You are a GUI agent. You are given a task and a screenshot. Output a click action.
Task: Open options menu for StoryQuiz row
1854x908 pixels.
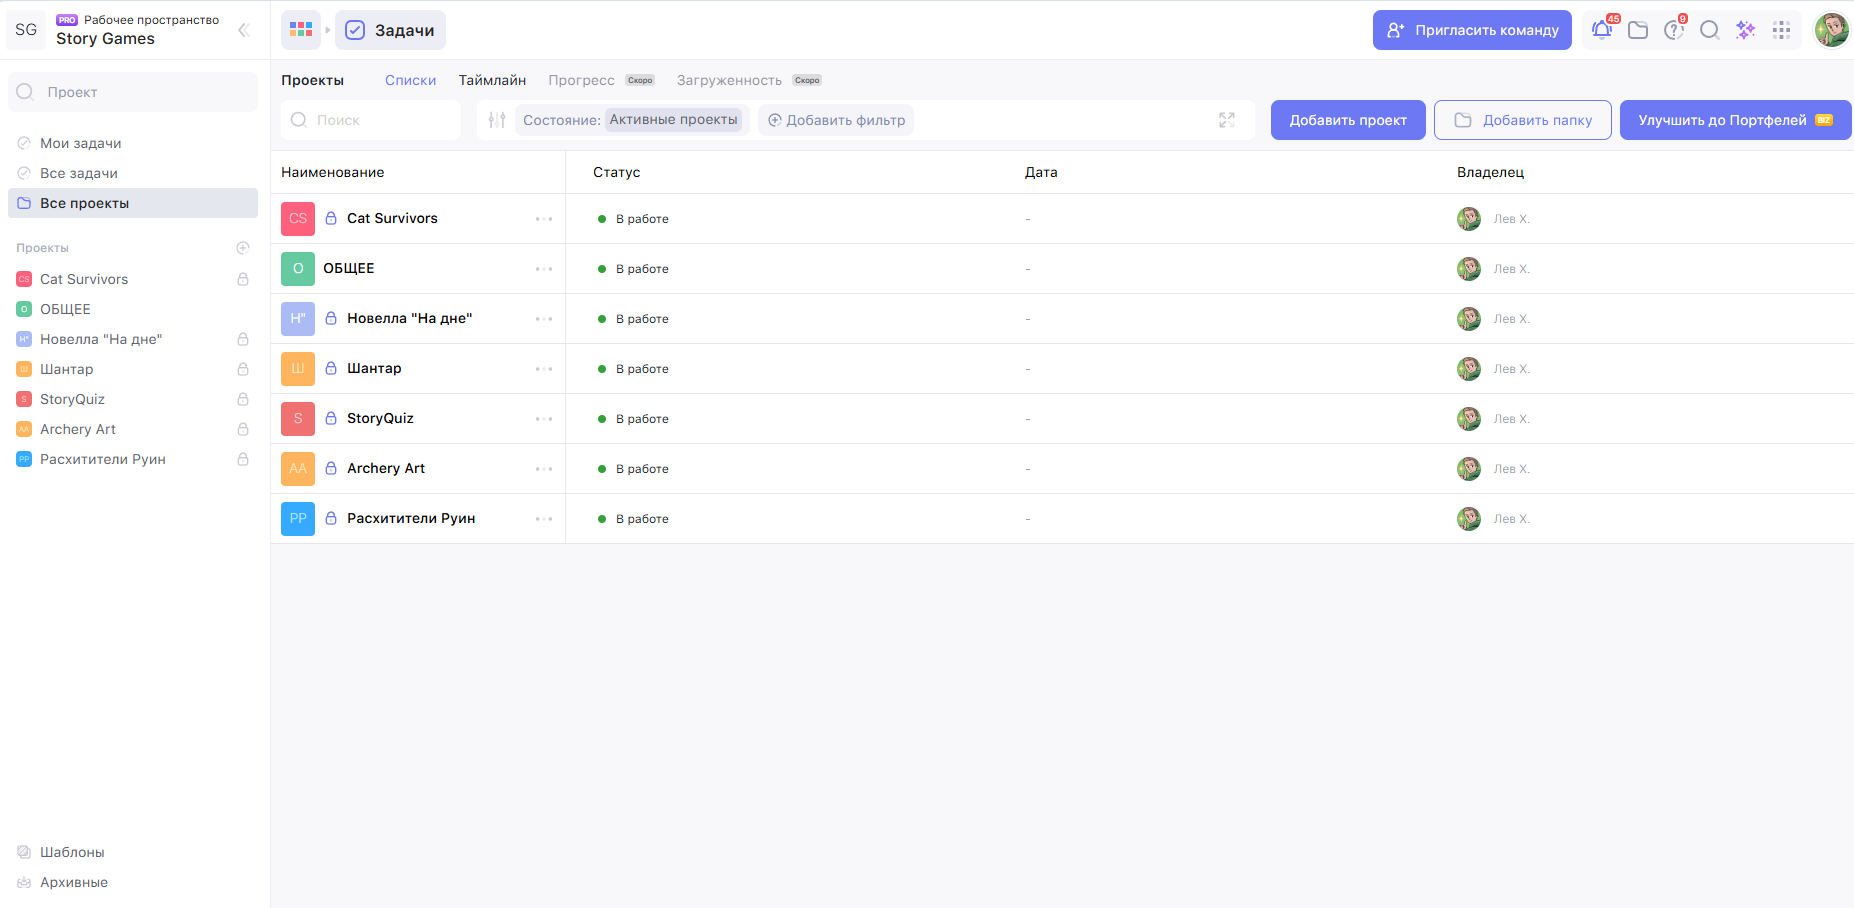coord(543,419)
